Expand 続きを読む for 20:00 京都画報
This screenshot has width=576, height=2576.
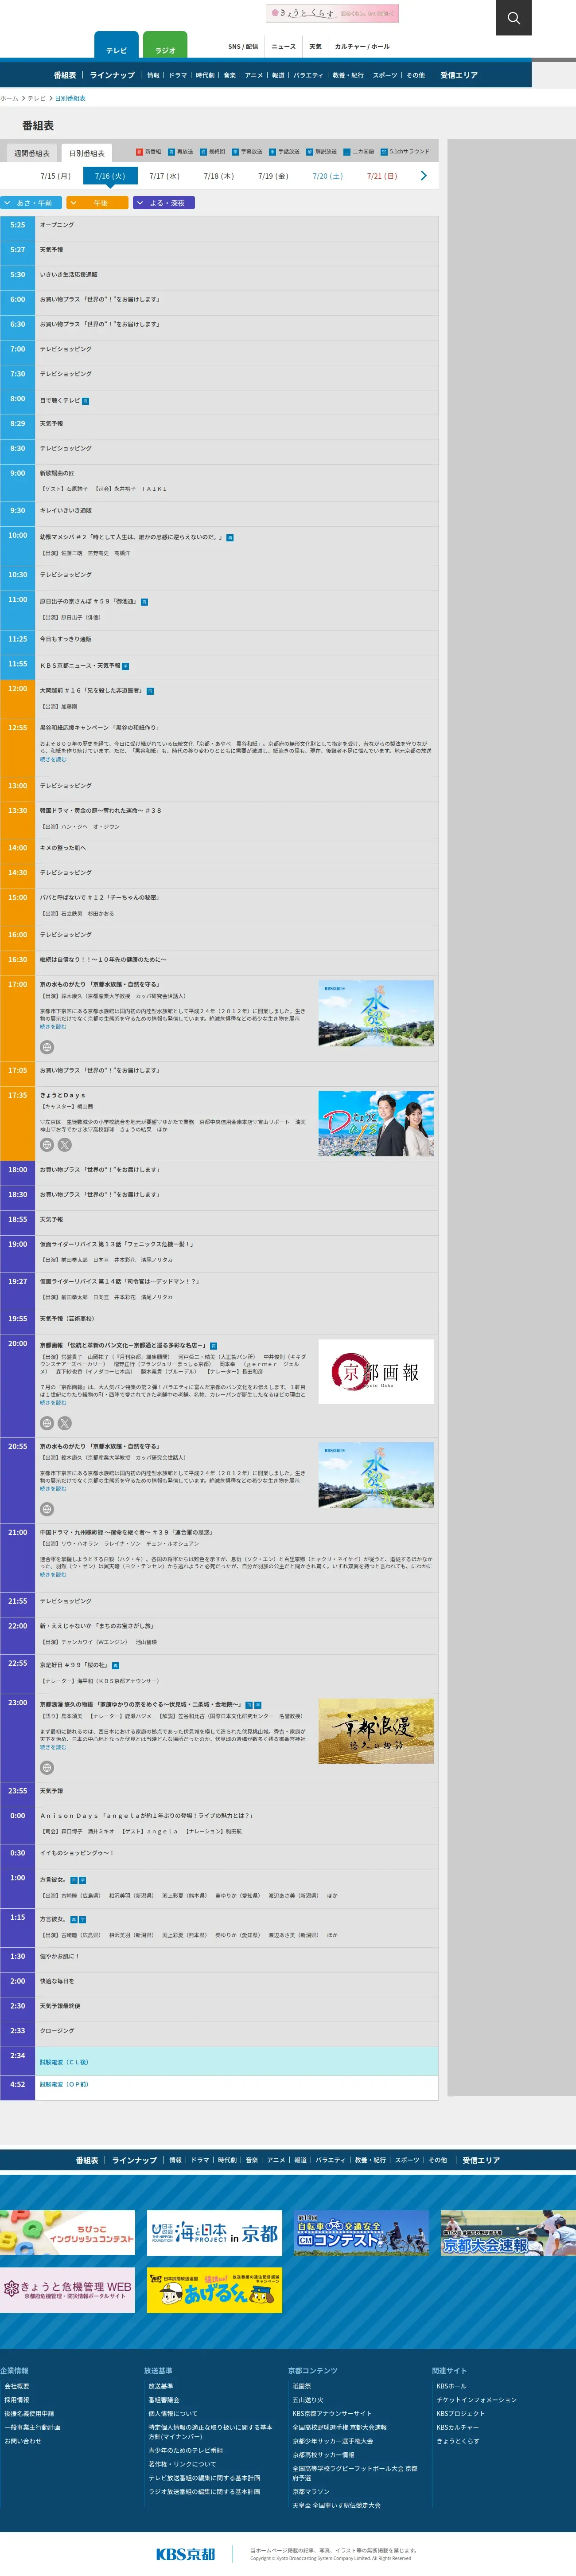[53, 1402]
